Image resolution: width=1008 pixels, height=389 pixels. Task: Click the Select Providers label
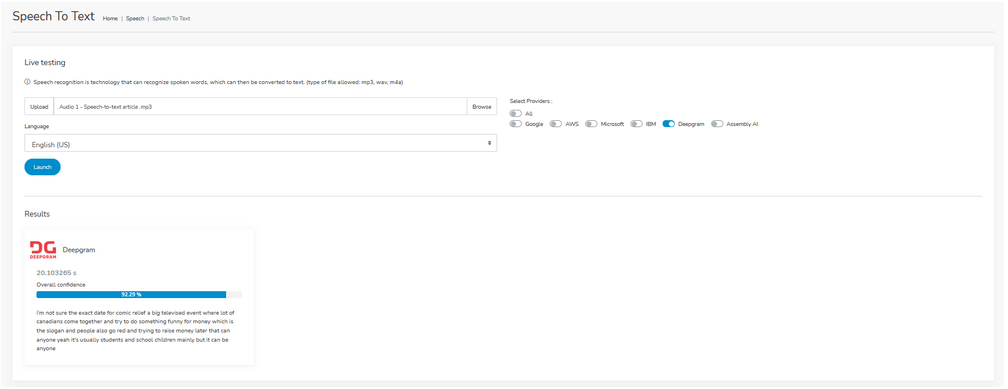tap(531, 101)
